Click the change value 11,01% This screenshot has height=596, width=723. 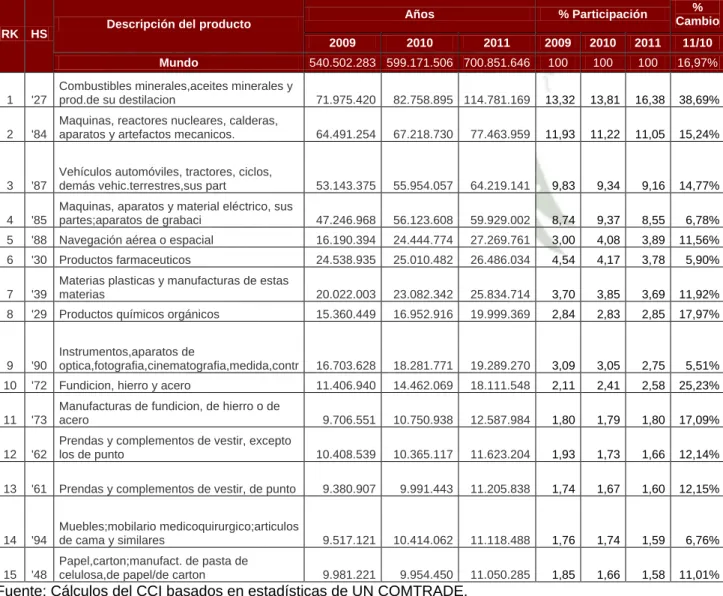[x=699, y=575]
